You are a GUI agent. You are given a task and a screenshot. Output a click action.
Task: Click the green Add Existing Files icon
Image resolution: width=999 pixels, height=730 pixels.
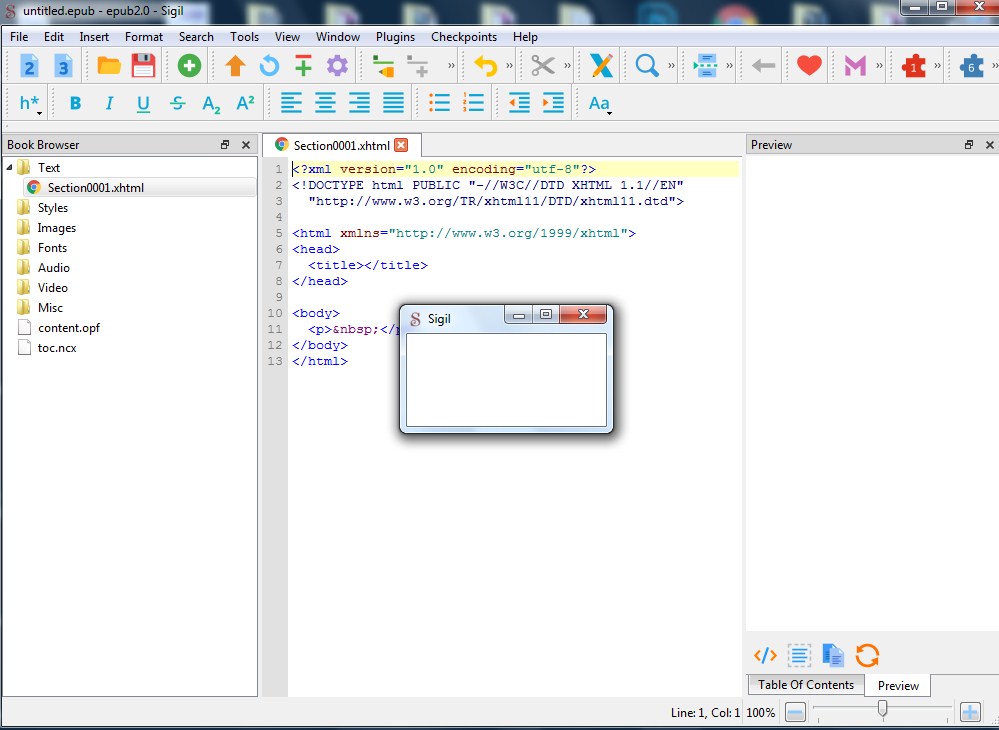[x=189, y=66]
